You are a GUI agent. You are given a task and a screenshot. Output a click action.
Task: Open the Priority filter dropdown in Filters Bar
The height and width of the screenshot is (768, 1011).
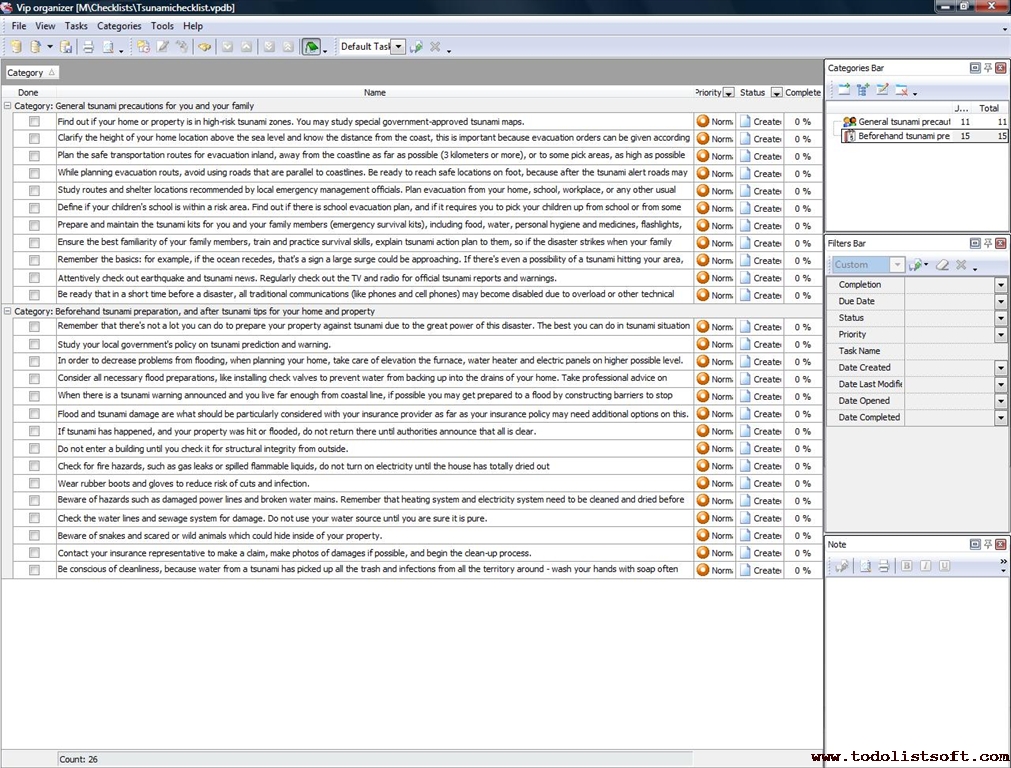1000,335
